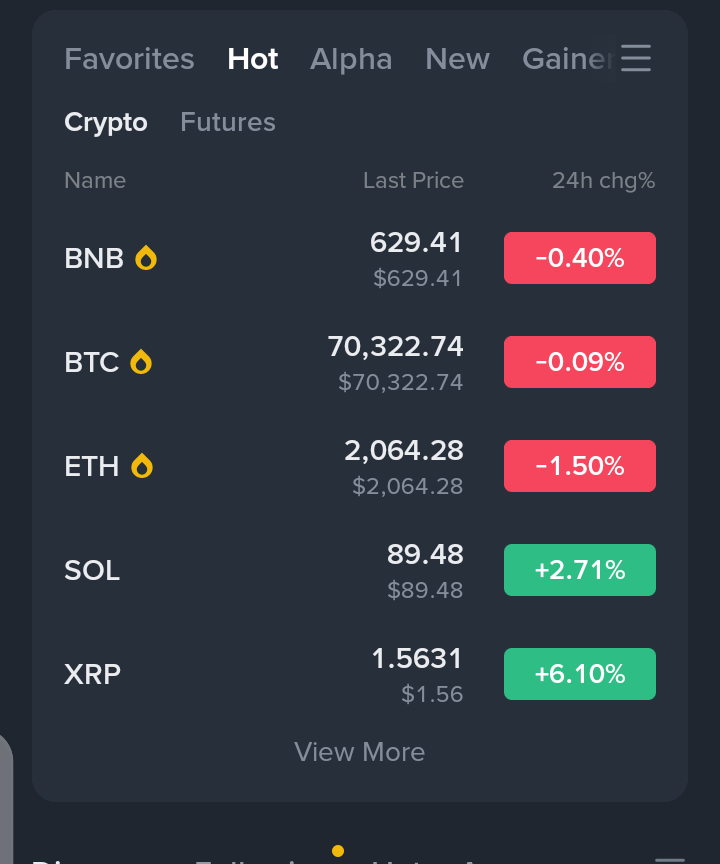Image resolution: width=720 pixels, height=864 pixels.
Task: Open the XRP coin row
Action: [x=93, y=674]
